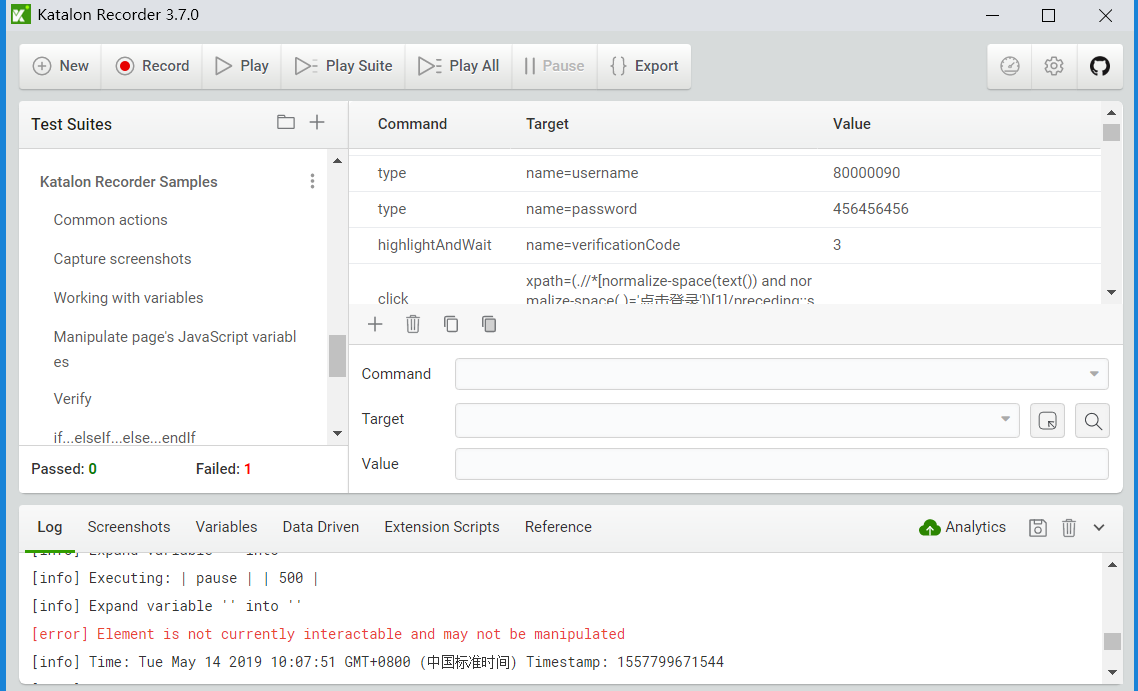Select the Capture screenshots test case
The image size is (1138, 691).
point(123,259)
